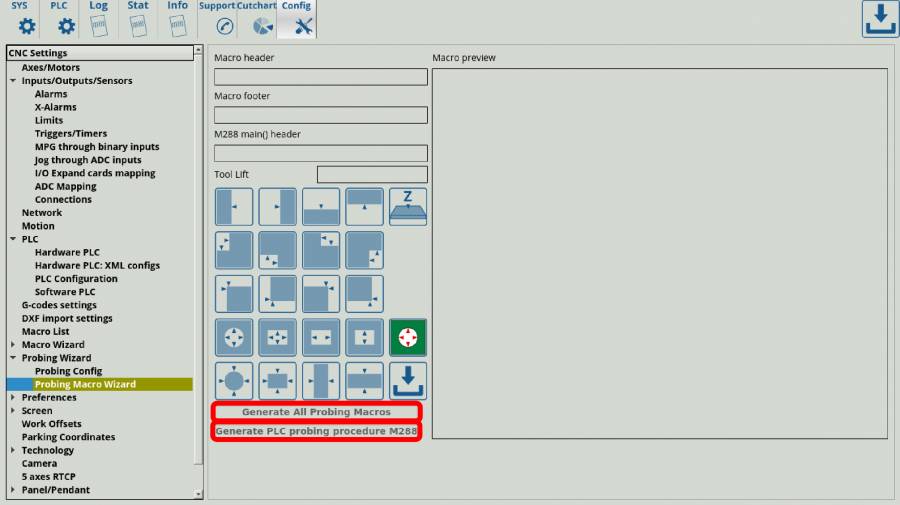The image size is (900, 505).
Task: Expand the Macro Wizard tree node
Action: (13, 345)
